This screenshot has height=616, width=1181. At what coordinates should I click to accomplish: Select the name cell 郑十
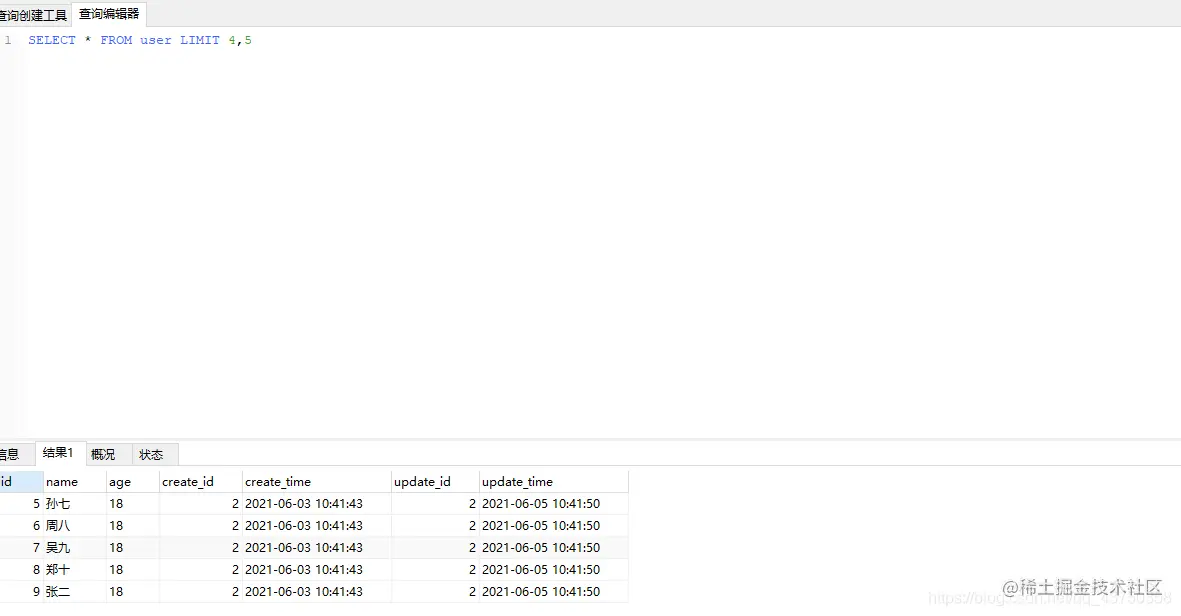tap(75, 569)
